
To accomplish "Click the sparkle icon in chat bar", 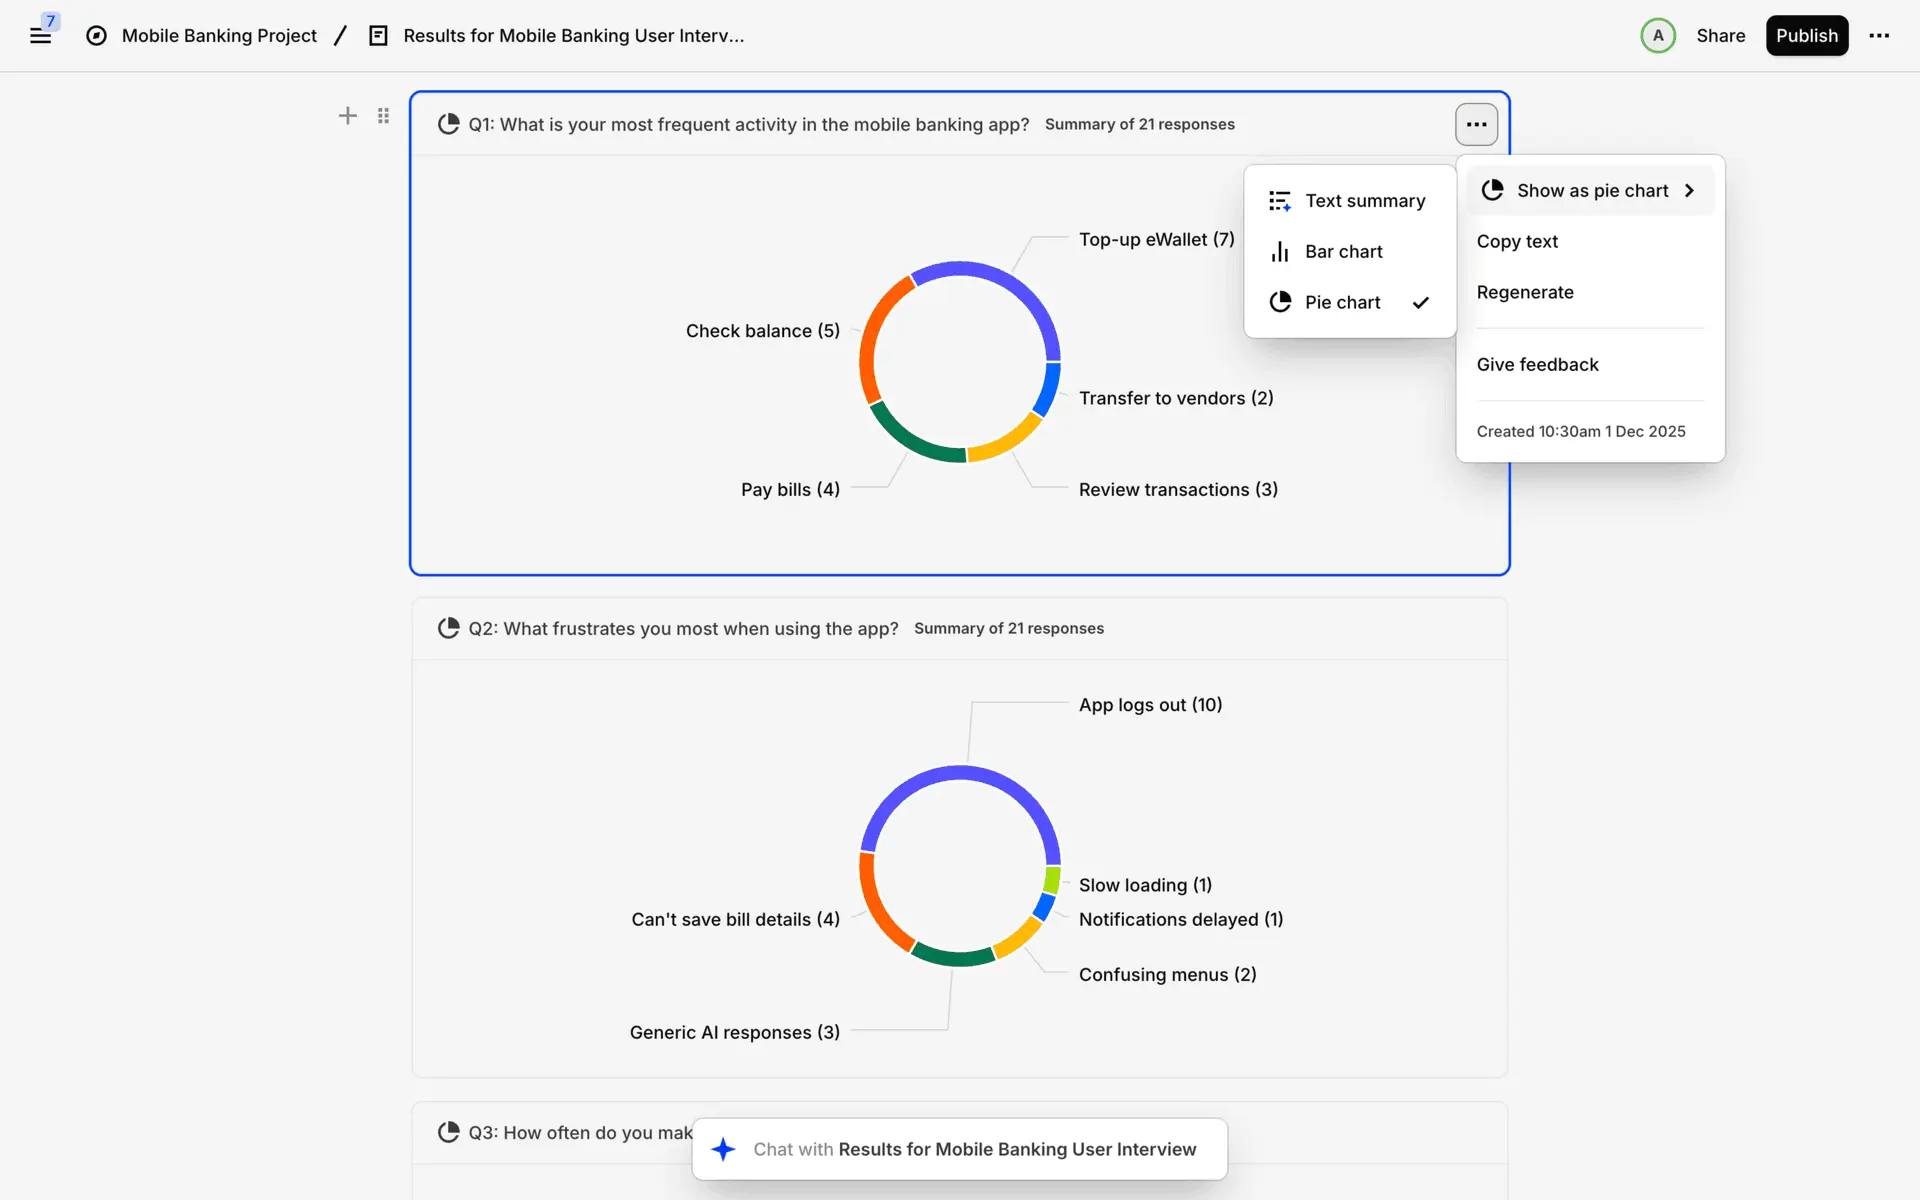I will coord(723,1149).
